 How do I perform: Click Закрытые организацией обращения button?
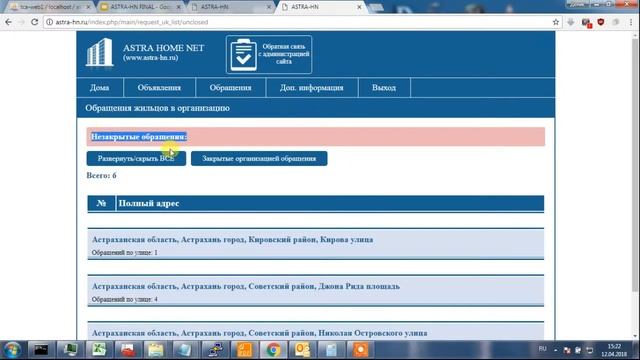pos(259,158)
